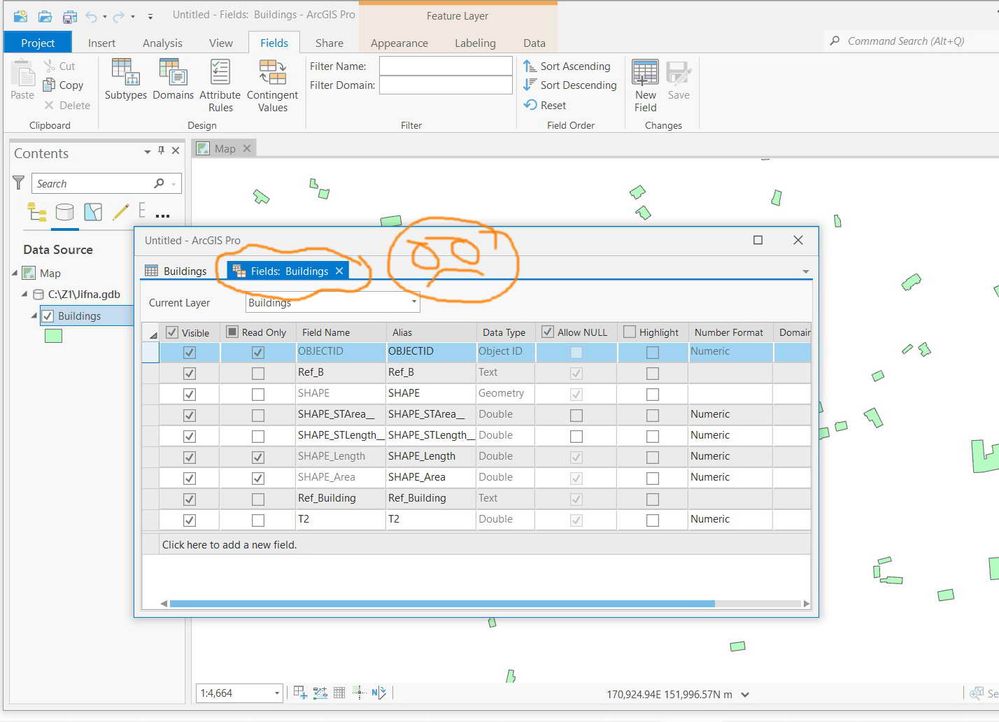Open the Buildings layer symbol swatch
999x722 pixels.
click(x=54, y=336)
